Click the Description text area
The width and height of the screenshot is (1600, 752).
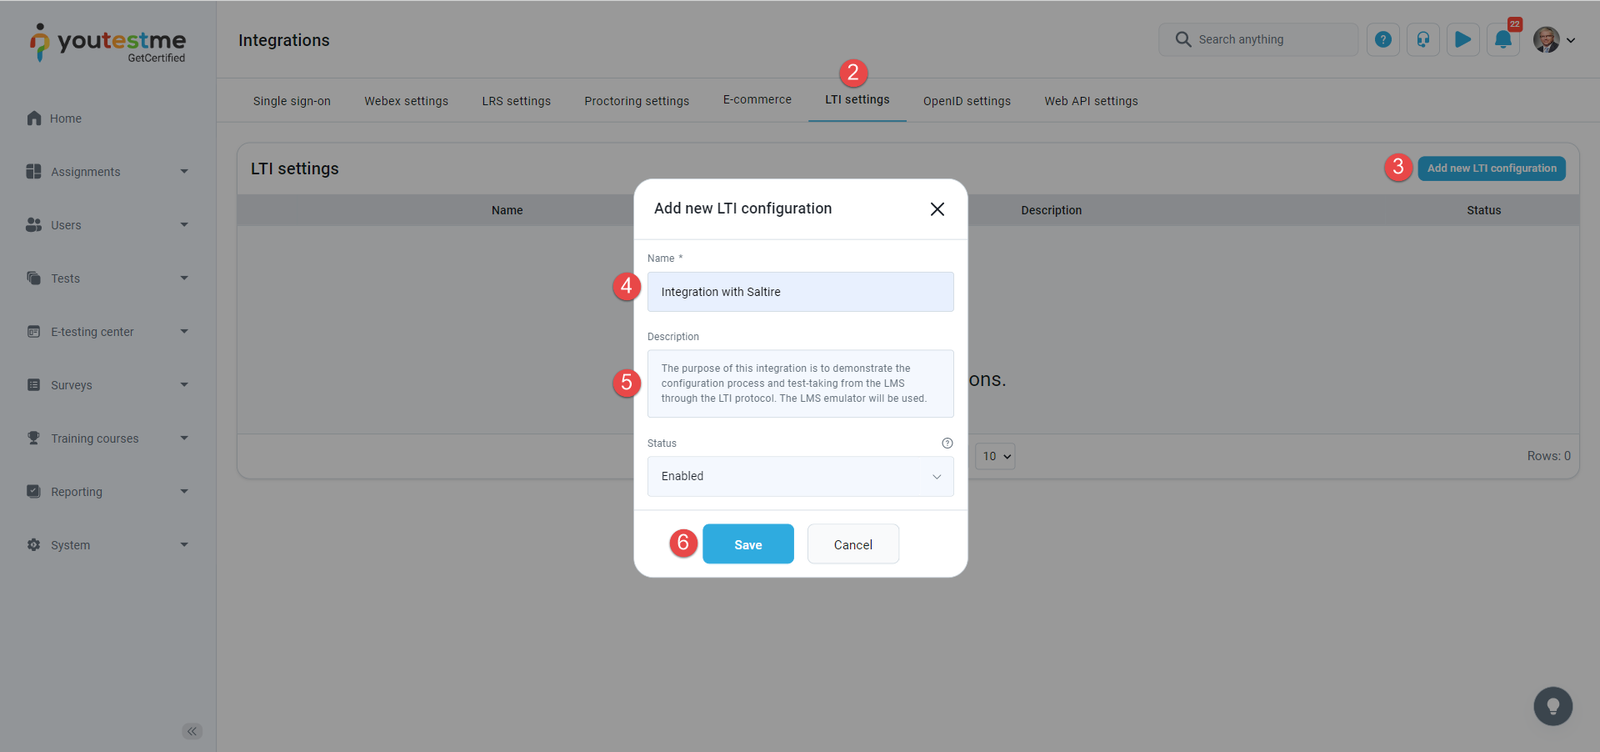point(800,384)
